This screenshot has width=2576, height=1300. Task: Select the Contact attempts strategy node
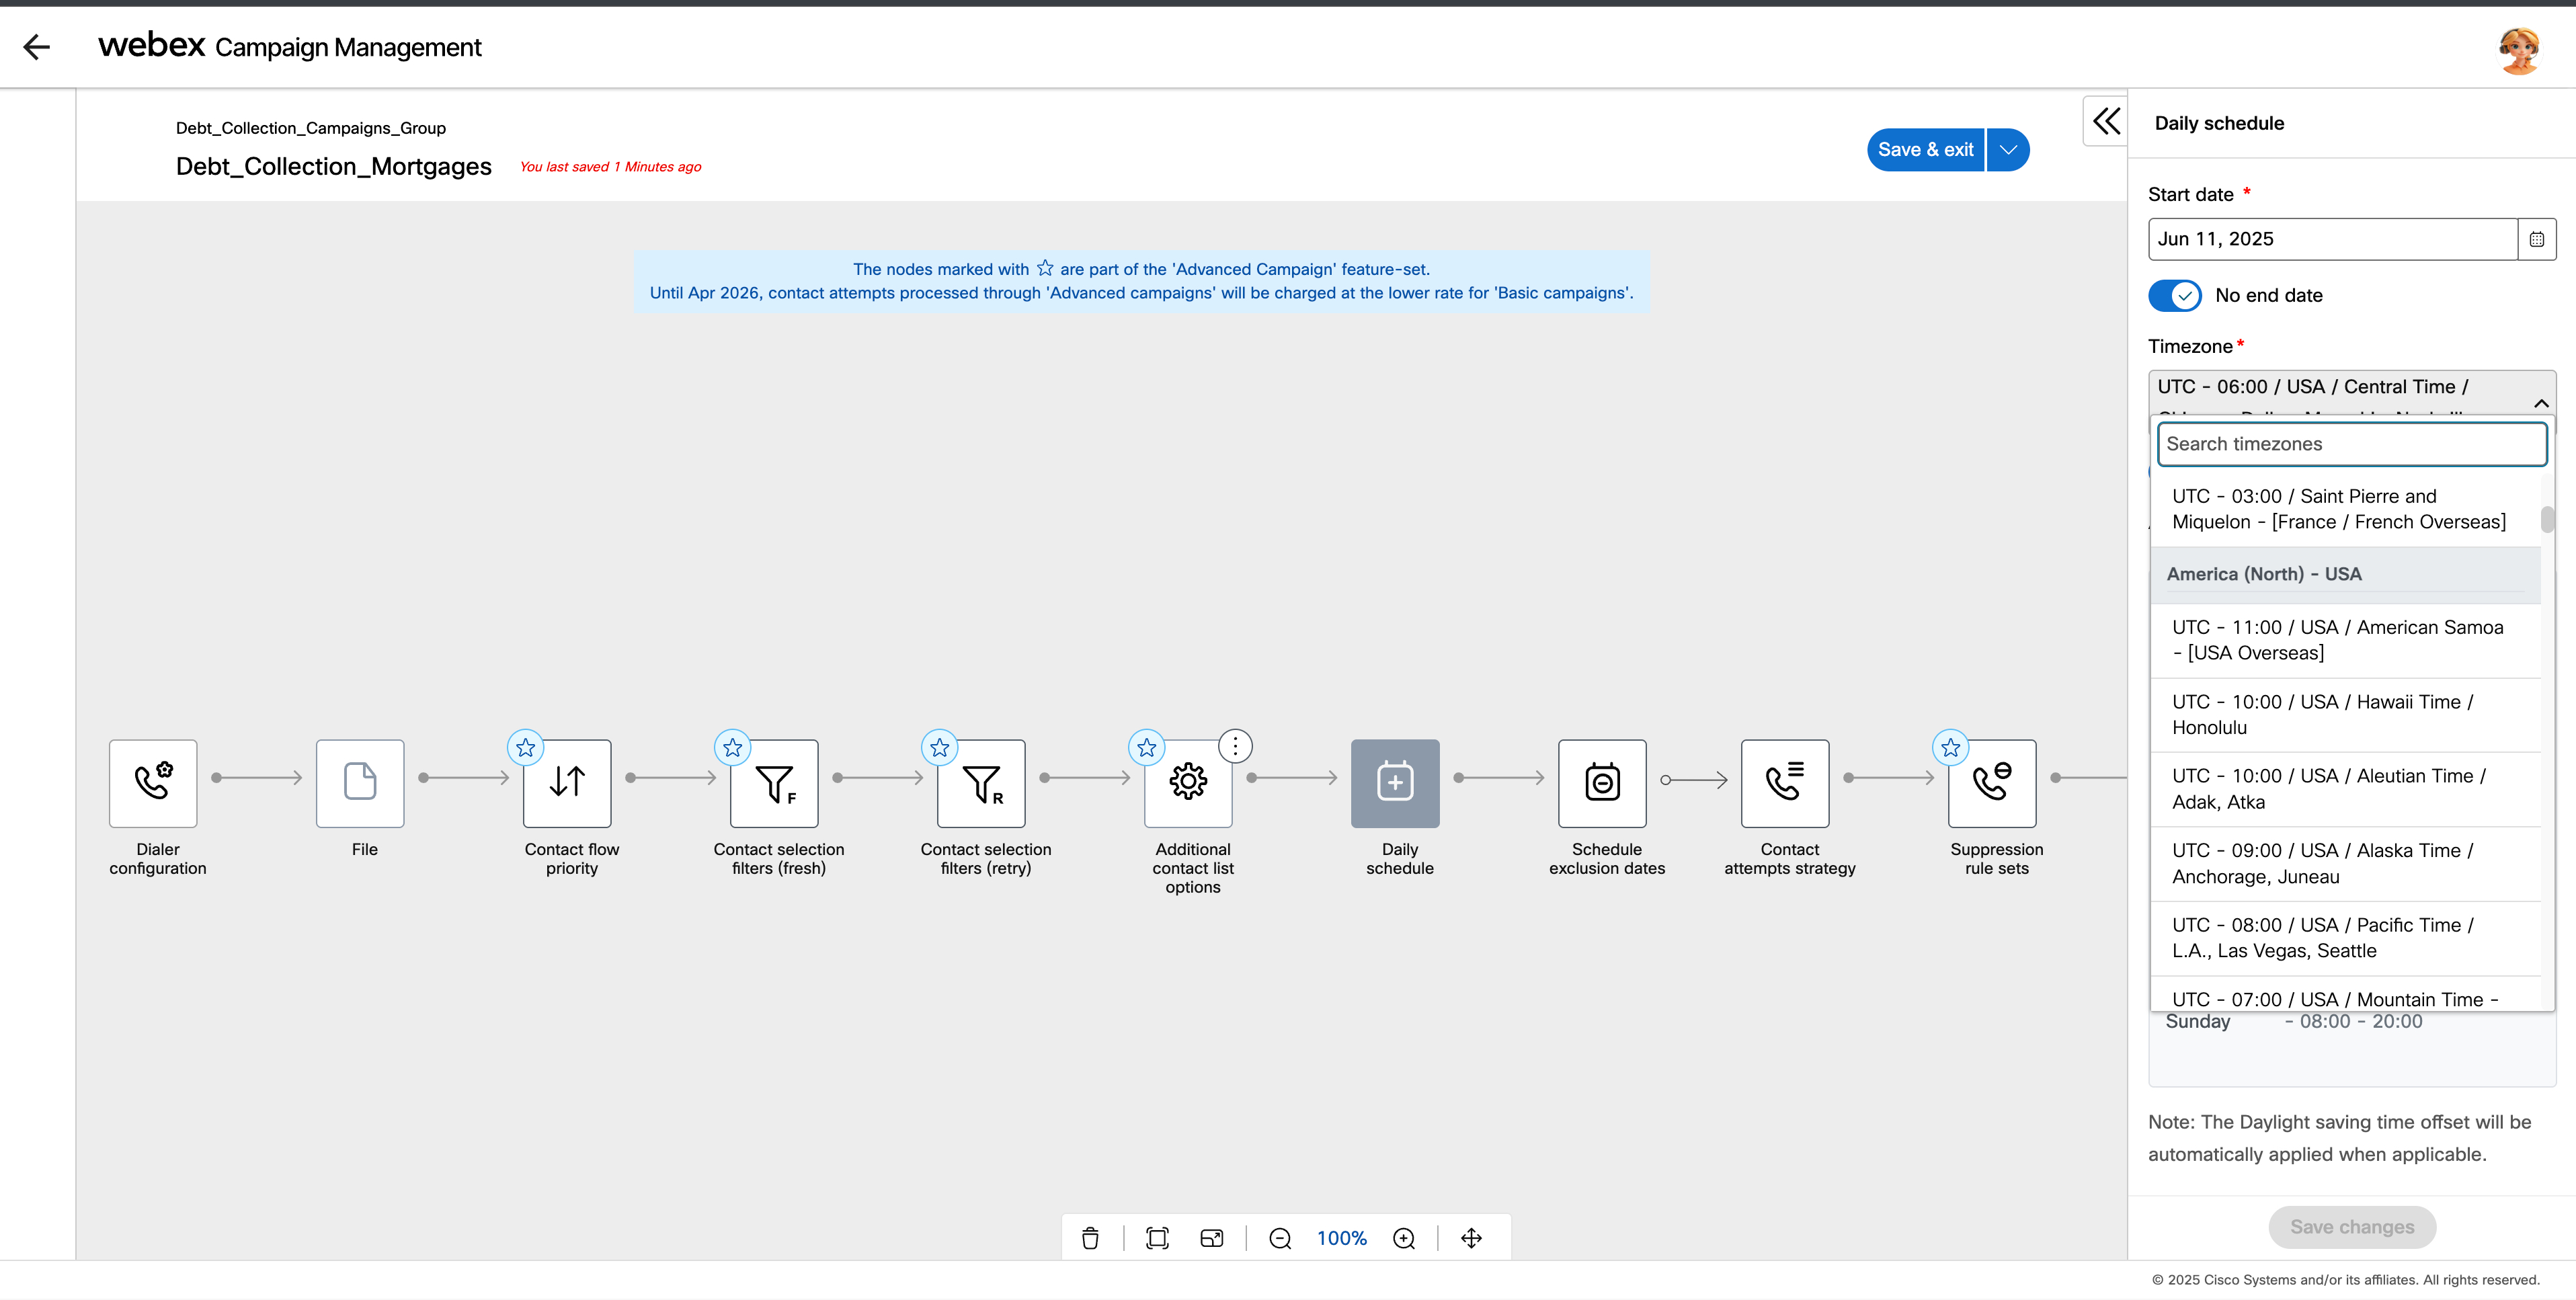1785,782
